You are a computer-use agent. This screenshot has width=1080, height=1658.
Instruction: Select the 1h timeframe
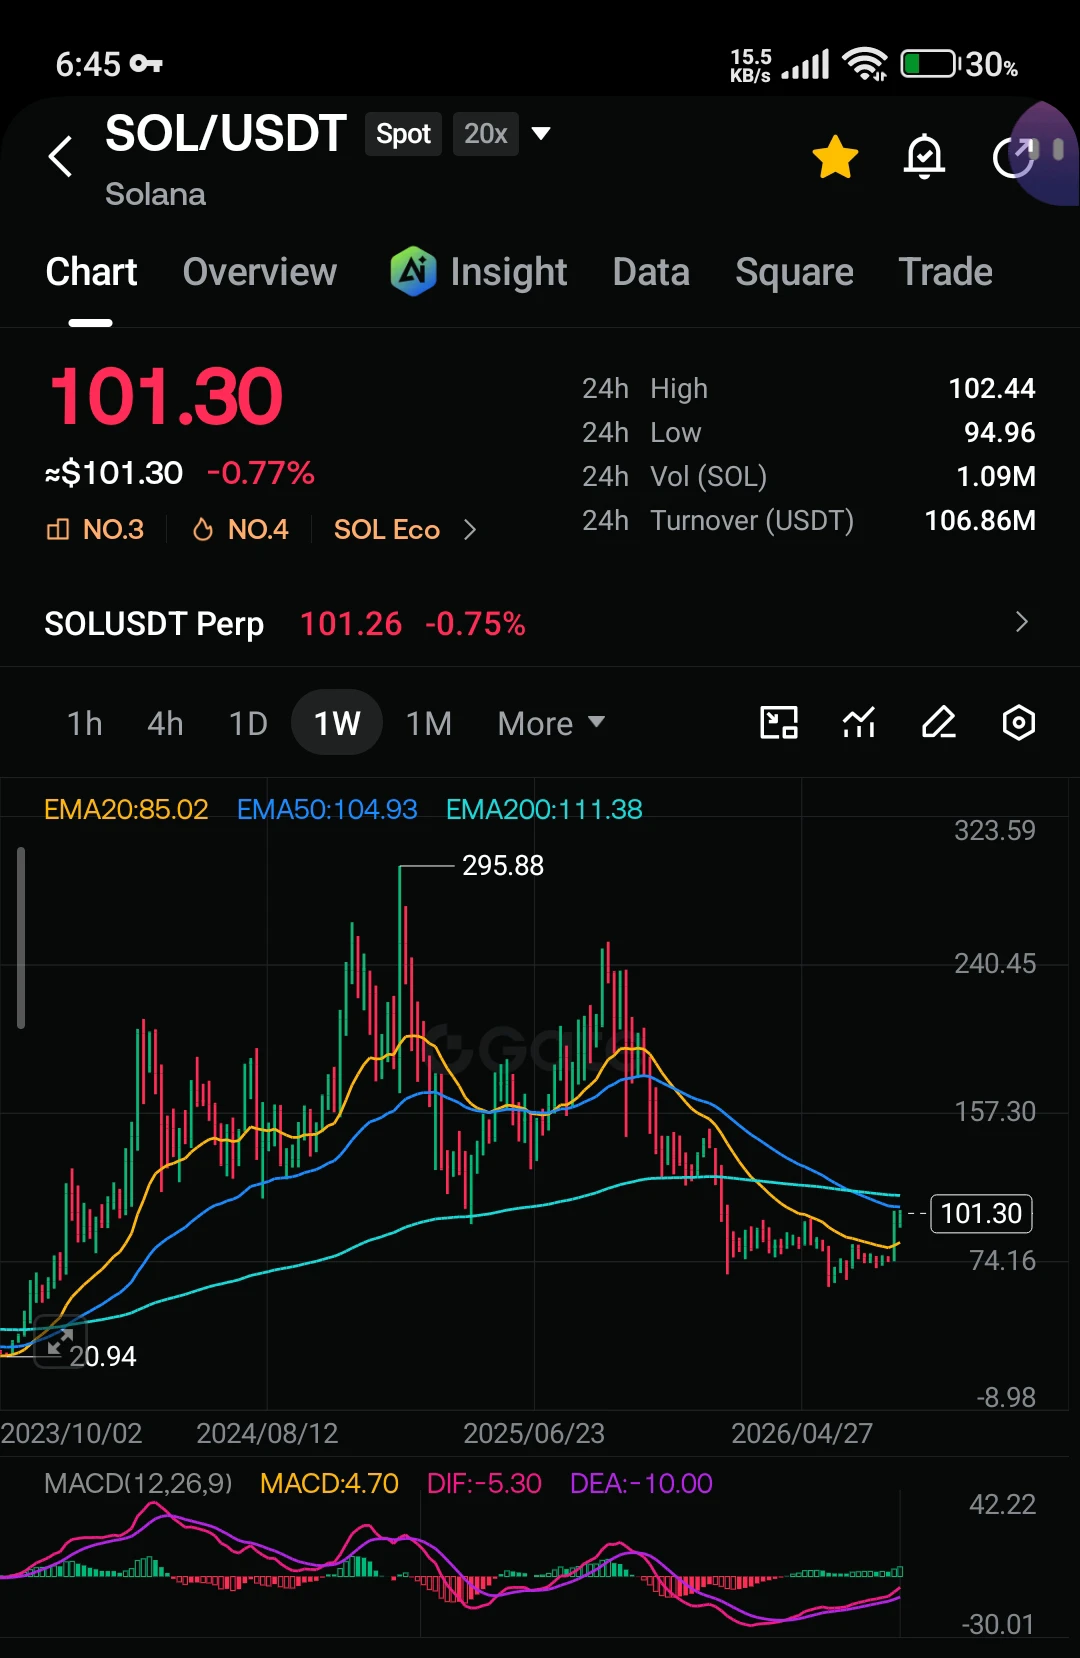85,723
